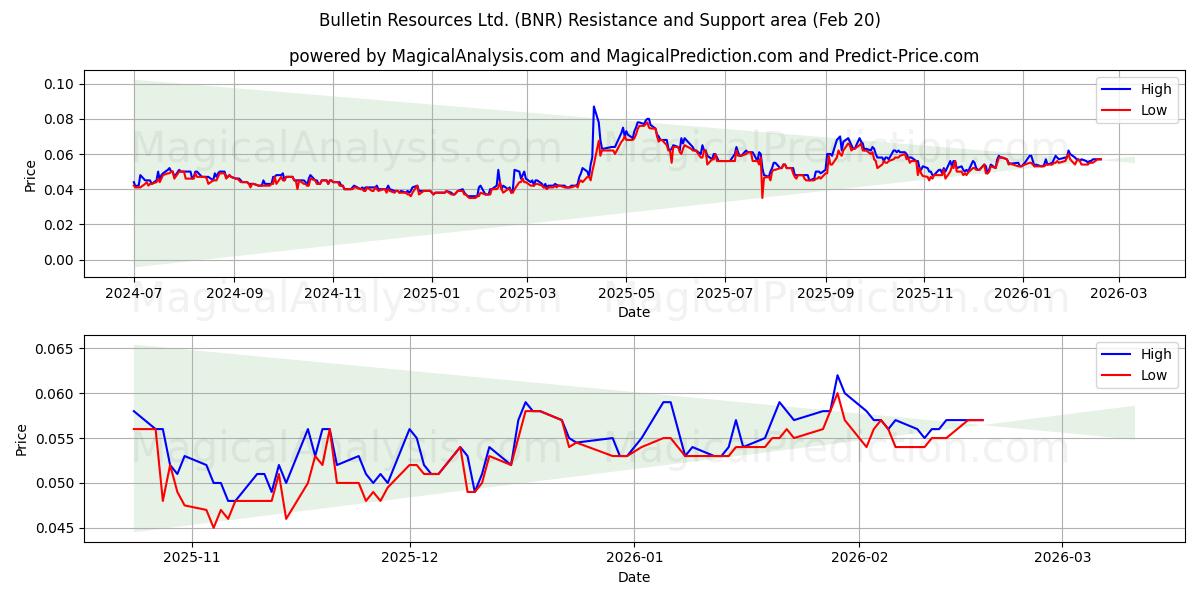Click the 2025-03 tick label on top chart
1200x600 pixels.
(x=527, y=294)
